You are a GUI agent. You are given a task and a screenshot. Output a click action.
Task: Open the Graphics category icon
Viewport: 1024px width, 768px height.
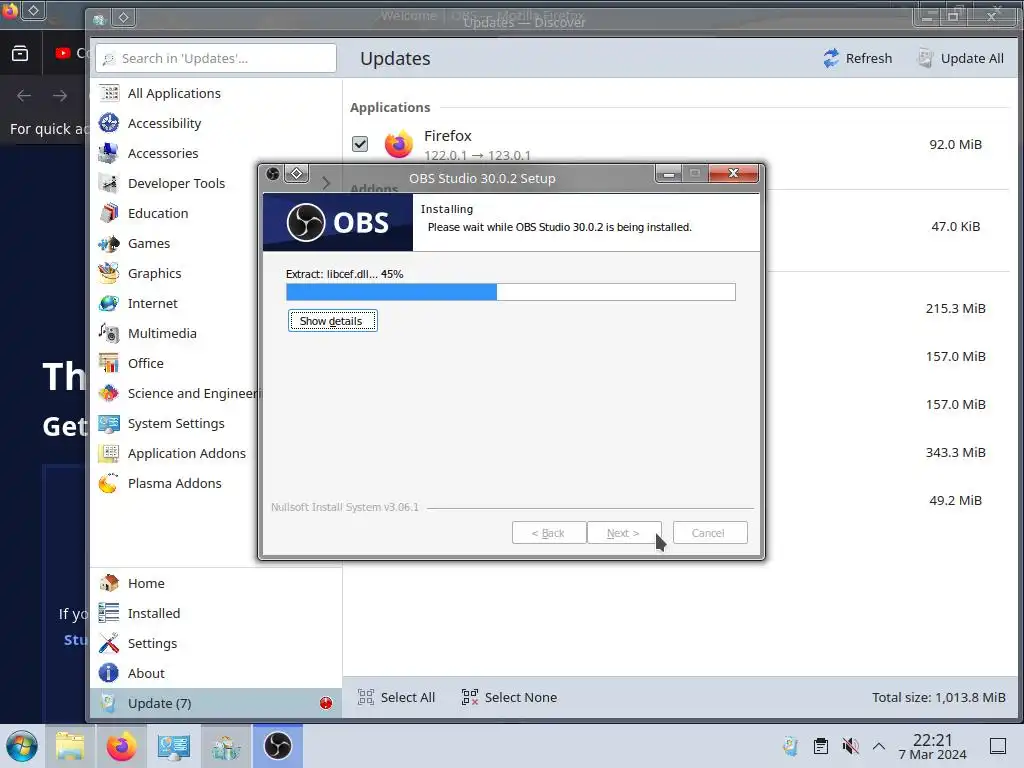109,274
